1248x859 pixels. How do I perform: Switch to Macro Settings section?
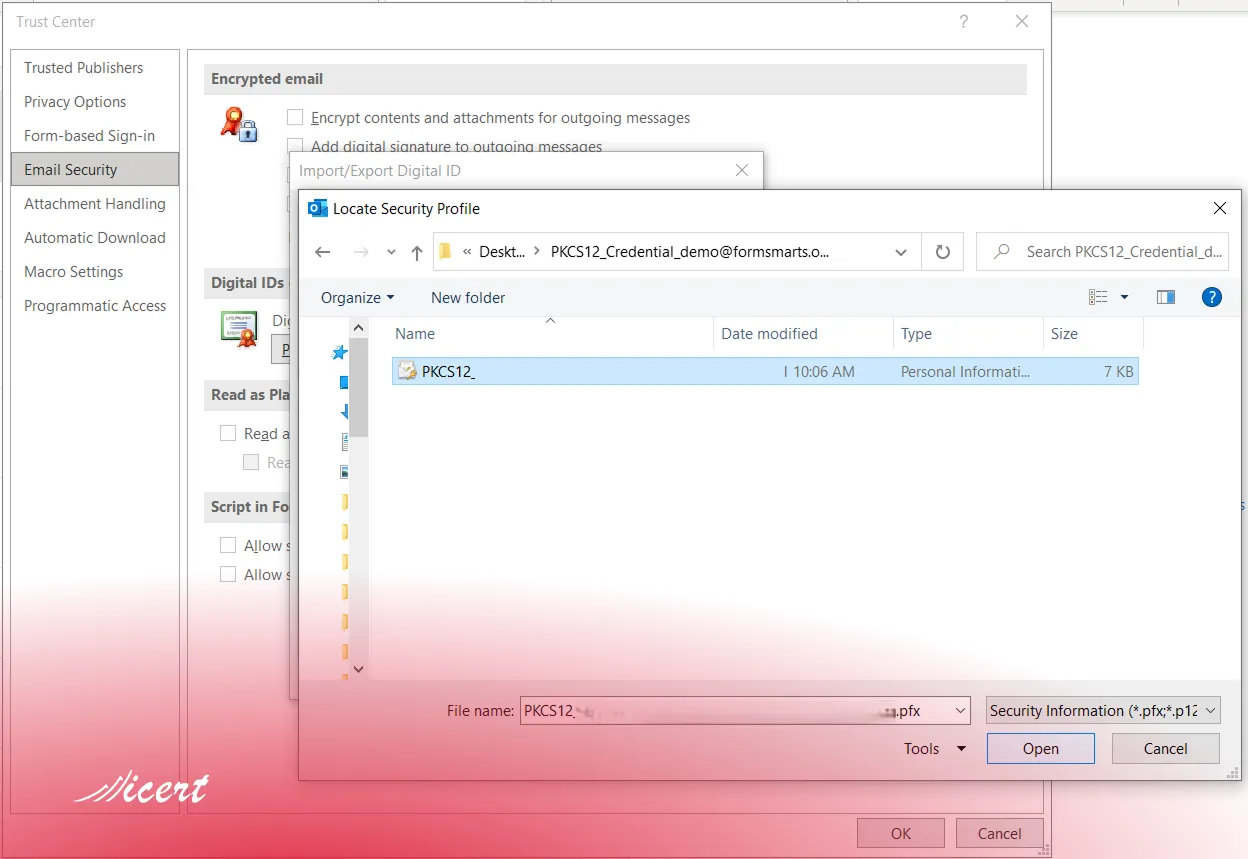click(74, 272)
